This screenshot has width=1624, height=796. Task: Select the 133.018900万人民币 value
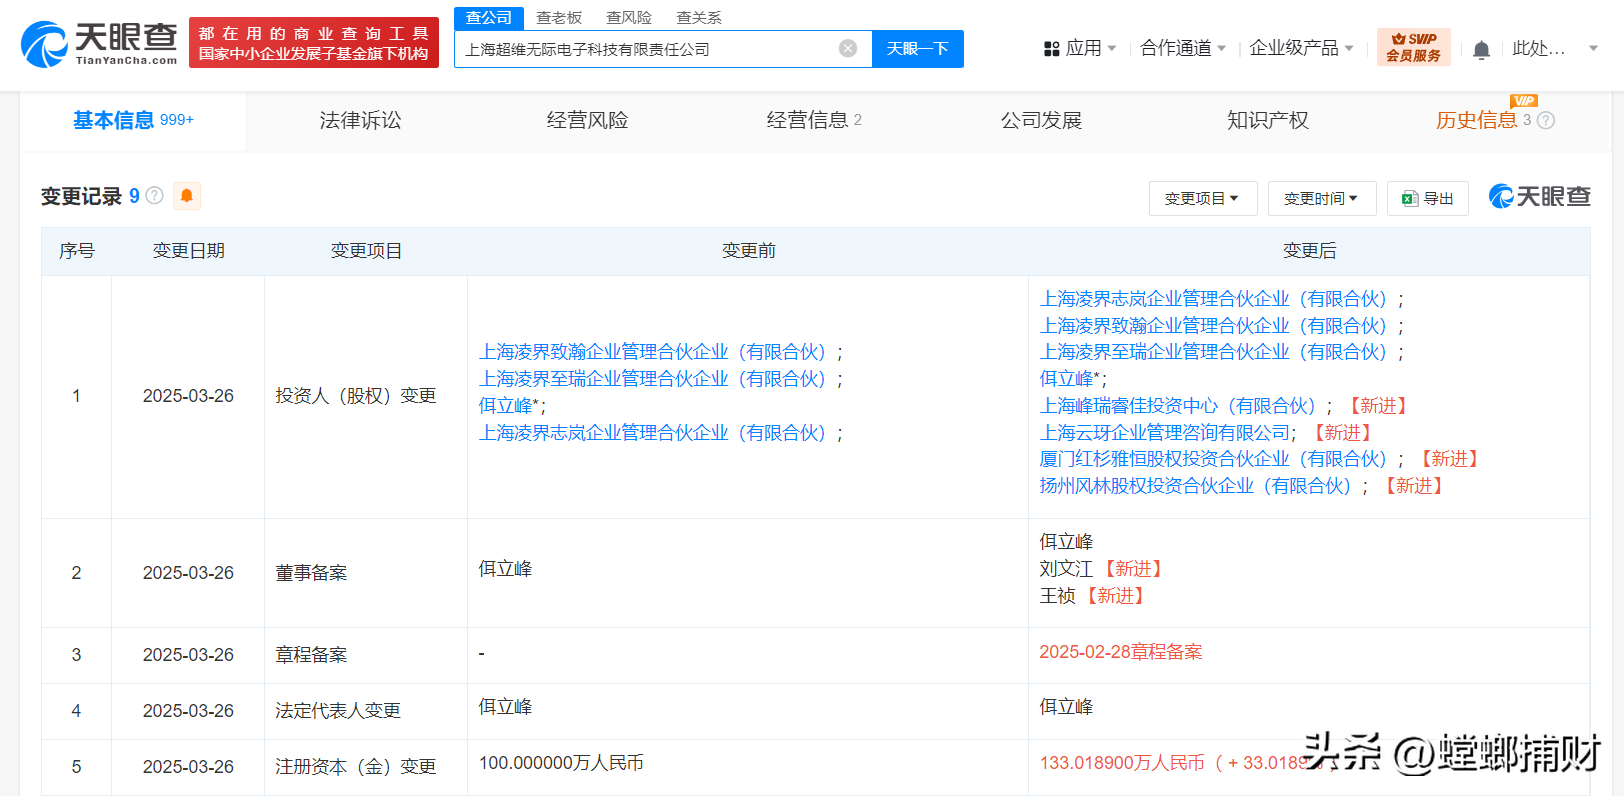1122,763
